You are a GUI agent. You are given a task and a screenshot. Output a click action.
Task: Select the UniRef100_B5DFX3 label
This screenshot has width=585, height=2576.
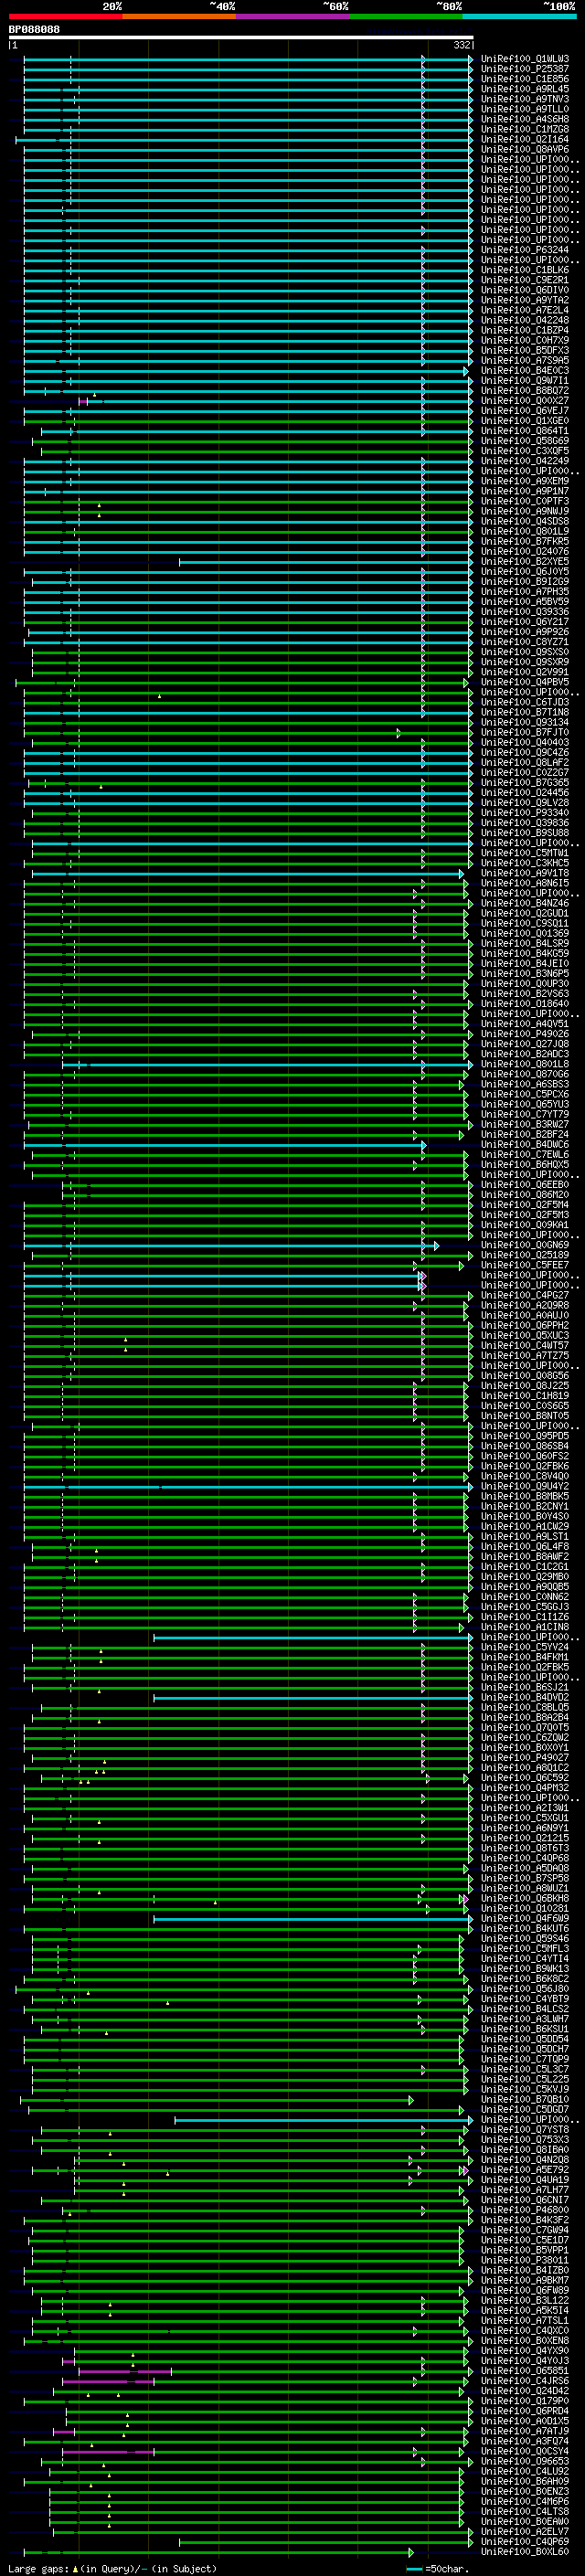(x=525, y=350)
